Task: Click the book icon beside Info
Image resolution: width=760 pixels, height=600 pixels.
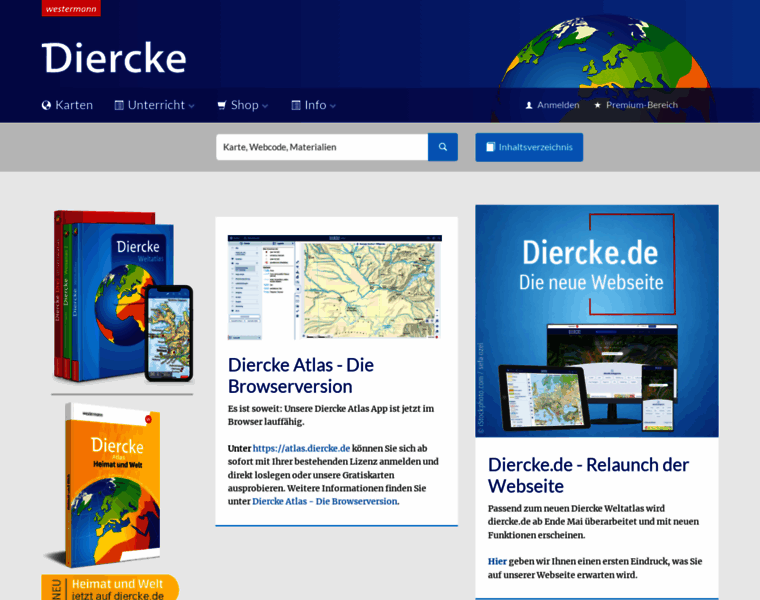Action: [x=296, y=105]
